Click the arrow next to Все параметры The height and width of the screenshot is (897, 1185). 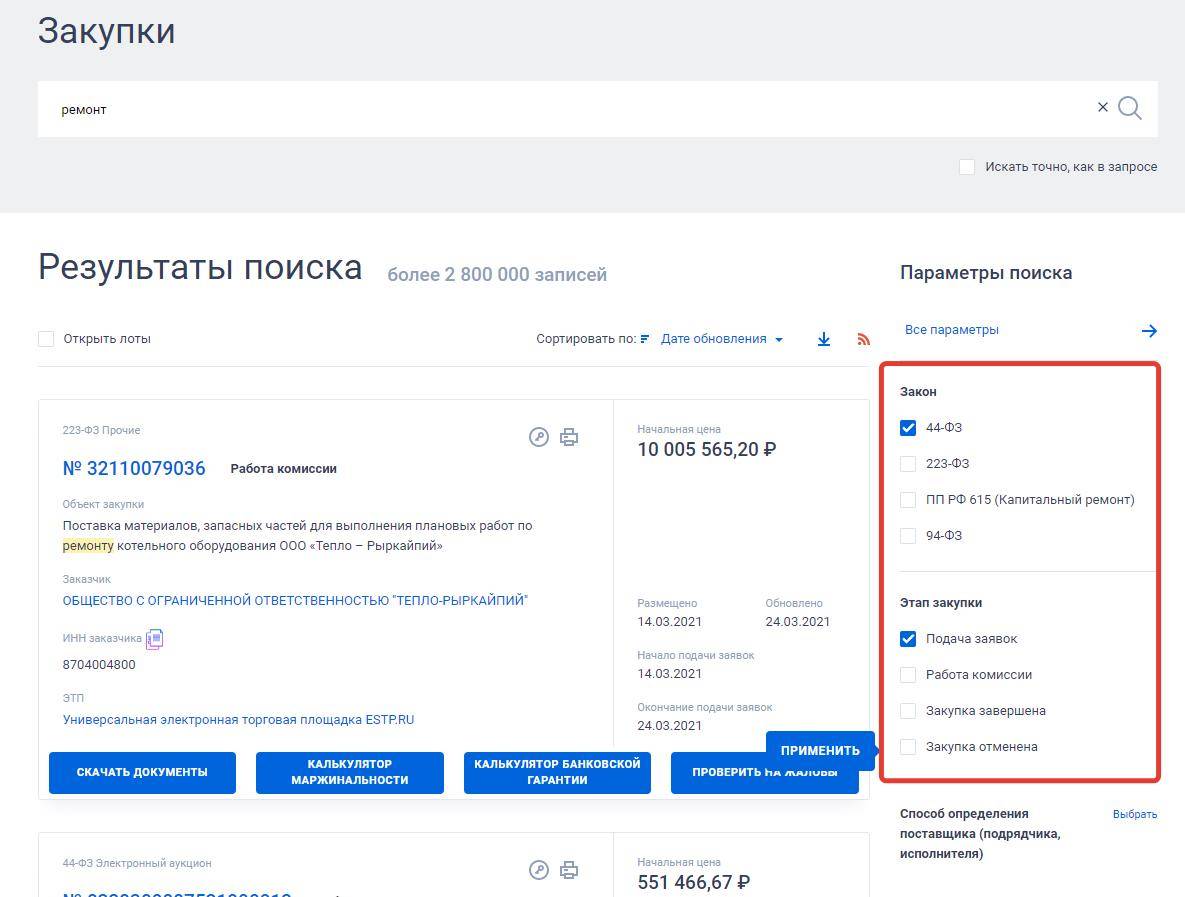(1149, 330)
